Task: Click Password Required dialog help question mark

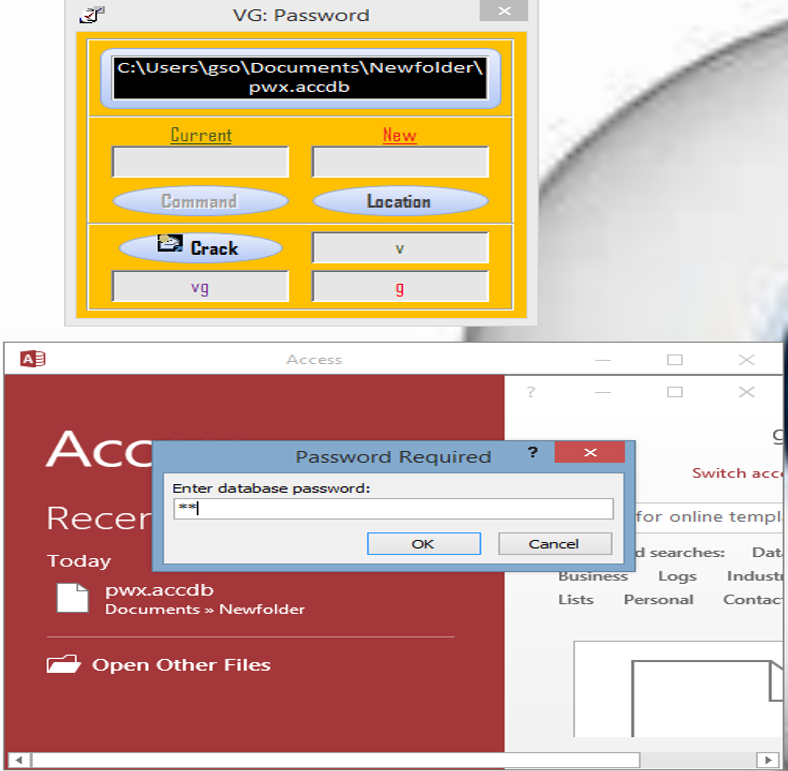Action: click(x=533, y=452)
